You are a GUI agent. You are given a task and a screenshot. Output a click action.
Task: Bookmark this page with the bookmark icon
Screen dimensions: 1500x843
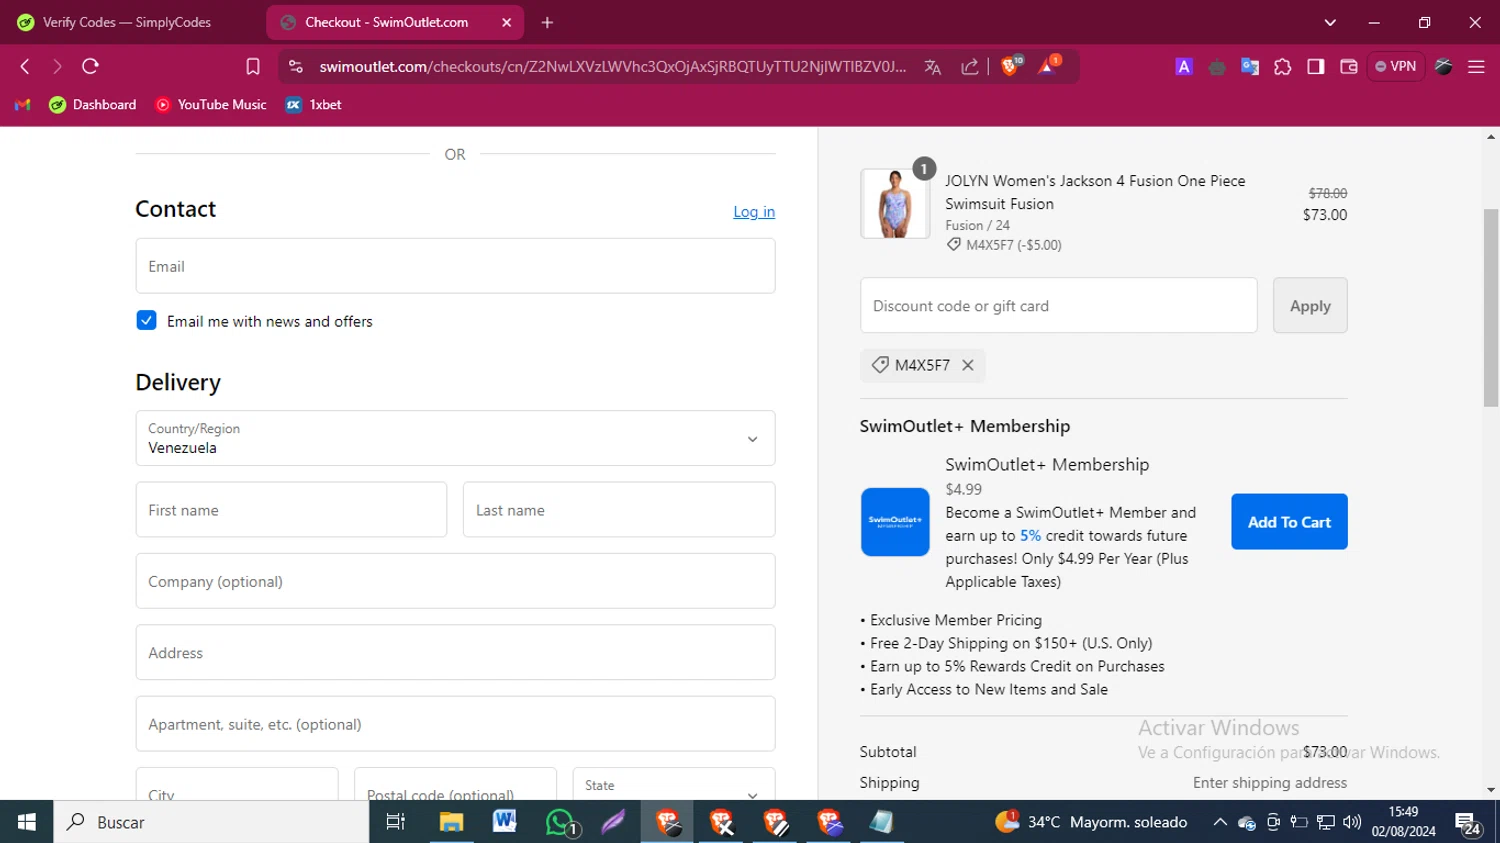[x=253, y=66]
